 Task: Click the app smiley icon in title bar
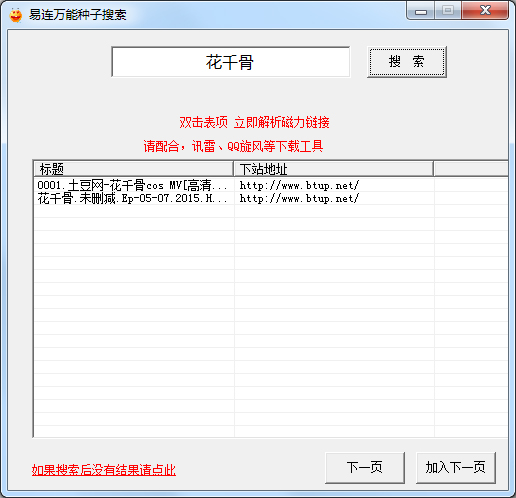pyautogui.click(x=15, y=15)
